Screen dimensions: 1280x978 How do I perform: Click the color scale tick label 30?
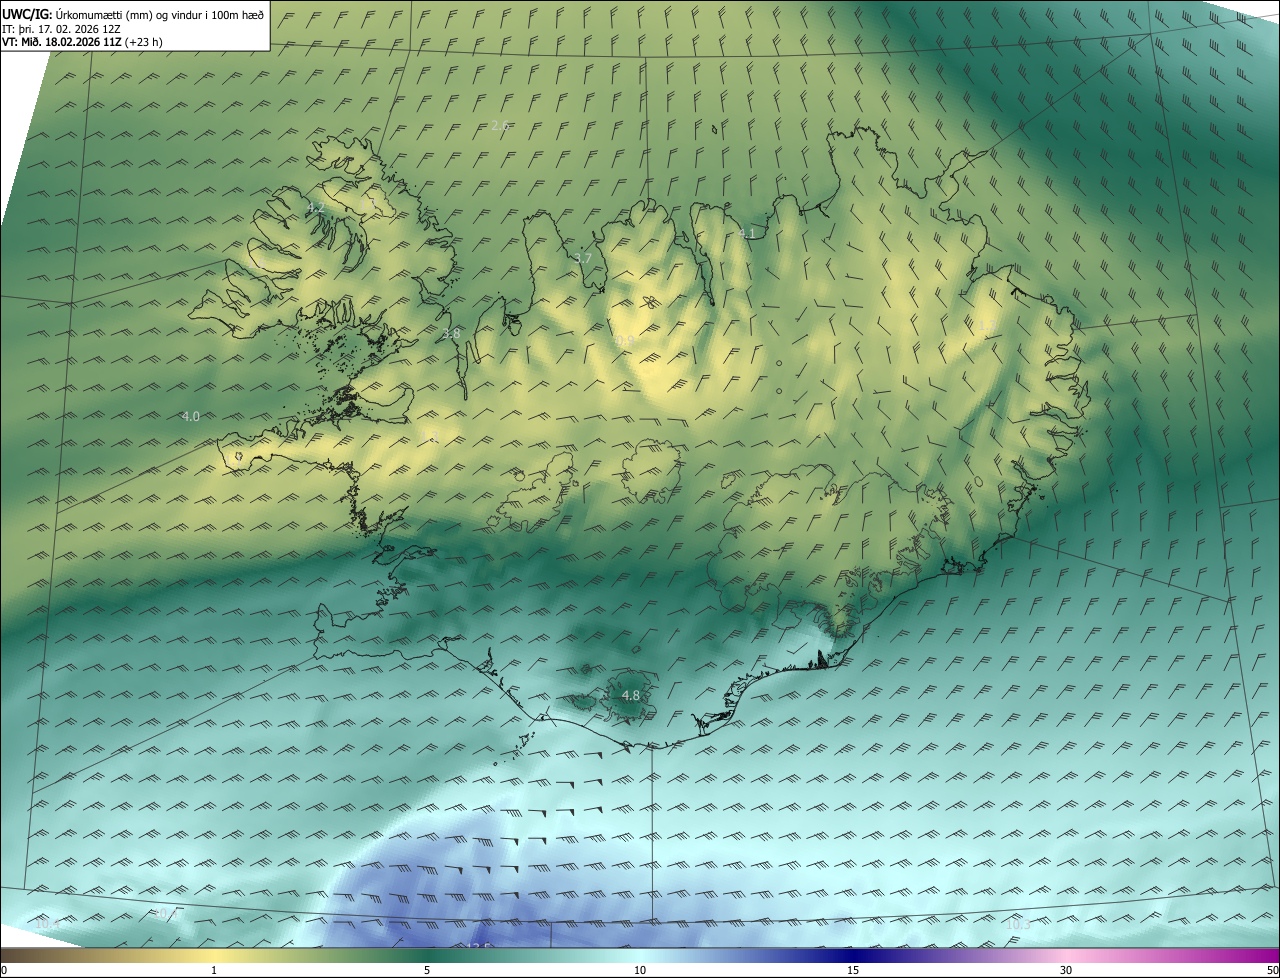point(1066,970)
